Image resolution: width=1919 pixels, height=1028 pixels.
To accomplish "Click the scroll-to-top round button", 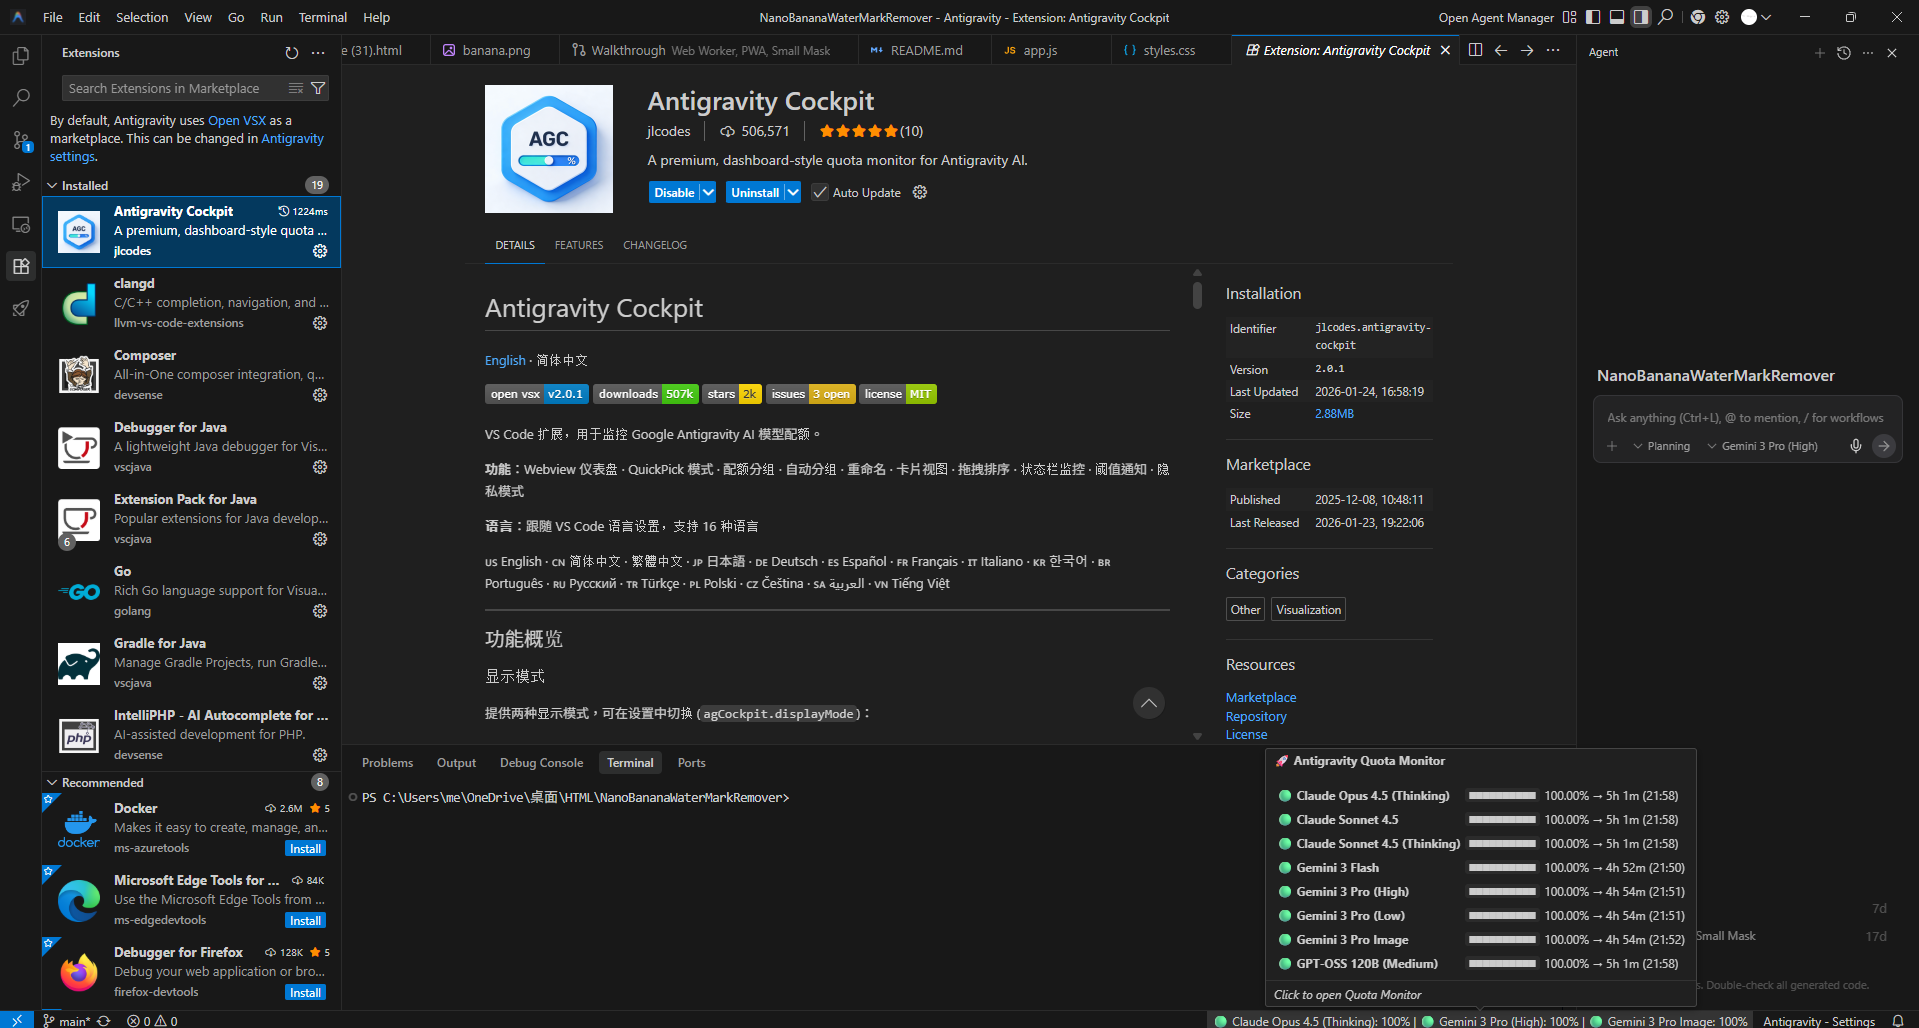I will tap(1149, 703).
